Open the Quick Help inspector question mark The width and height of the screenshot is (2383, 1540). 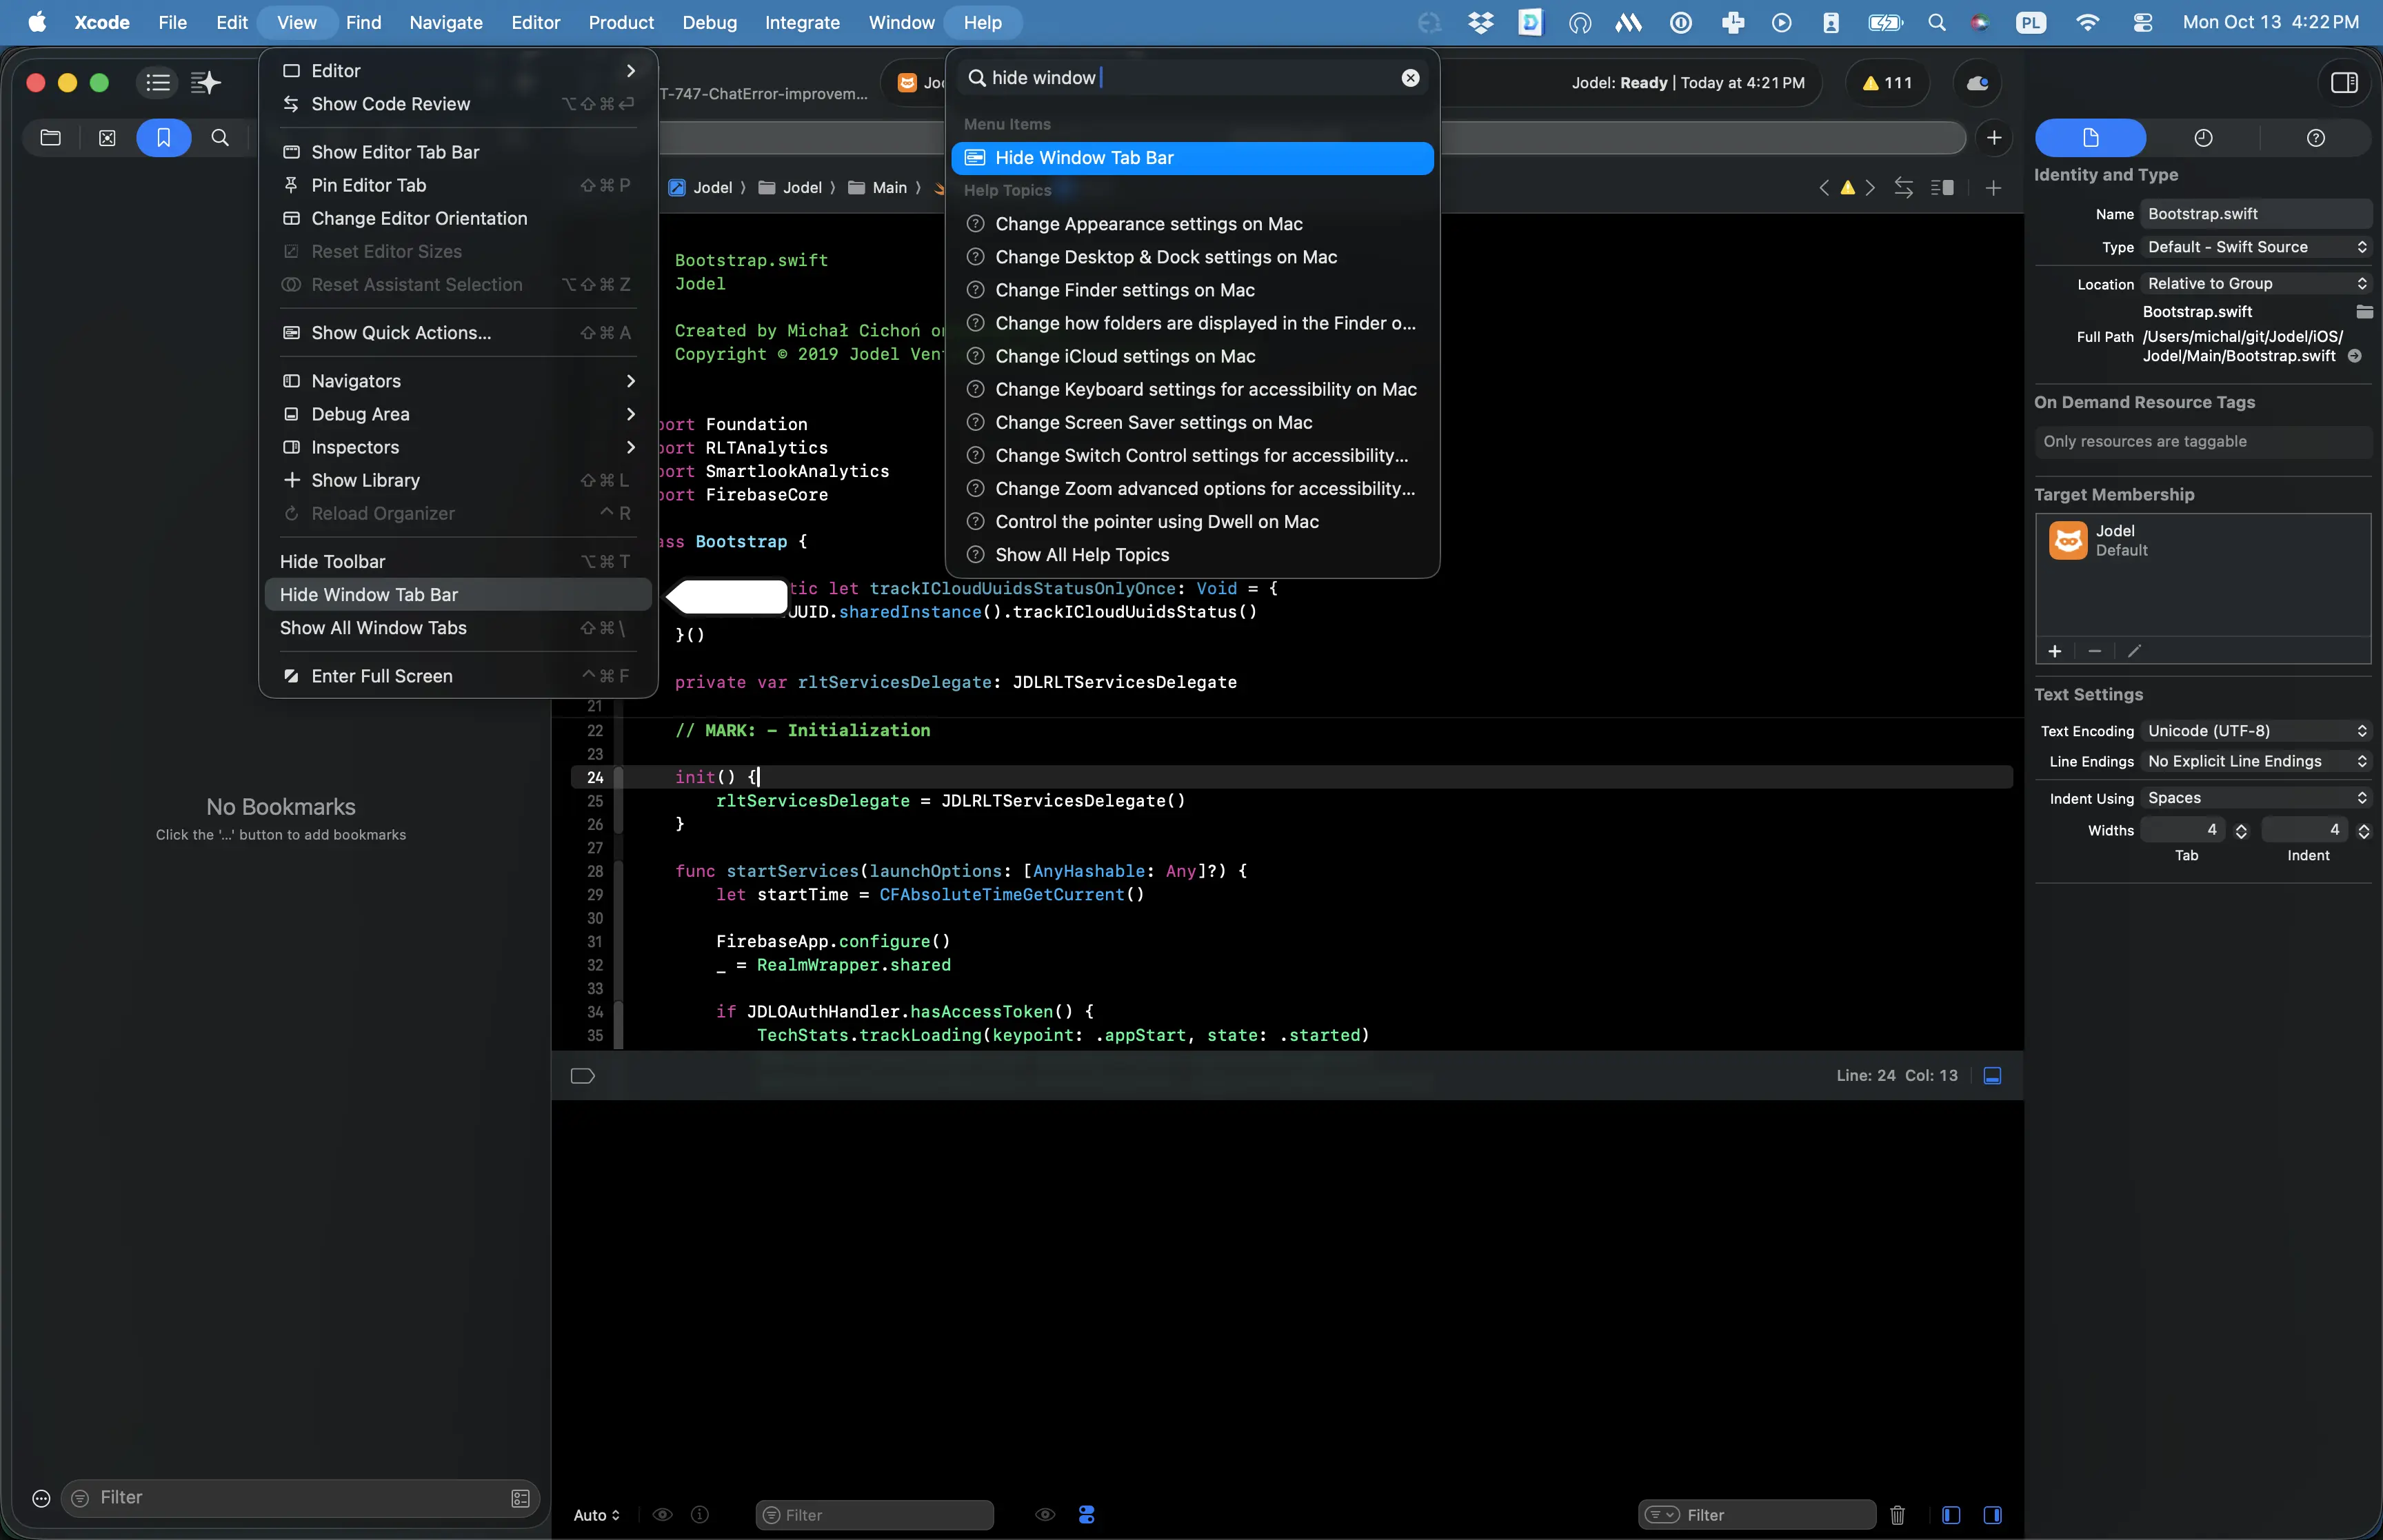[2316, 137]
